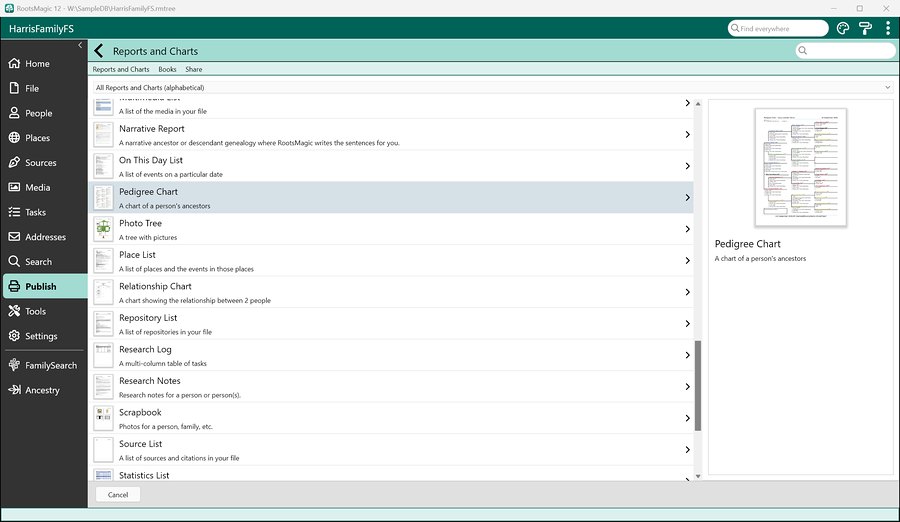900x522 pixels.
Task: Select the Repository List report
Action: click(x=391, y=324)
